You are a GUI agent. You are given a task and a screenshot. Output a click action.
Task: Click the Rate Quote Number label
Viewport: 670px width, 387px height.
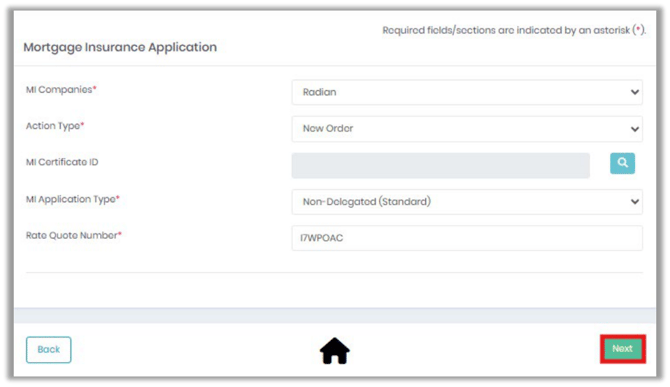[x=74, y=235]
